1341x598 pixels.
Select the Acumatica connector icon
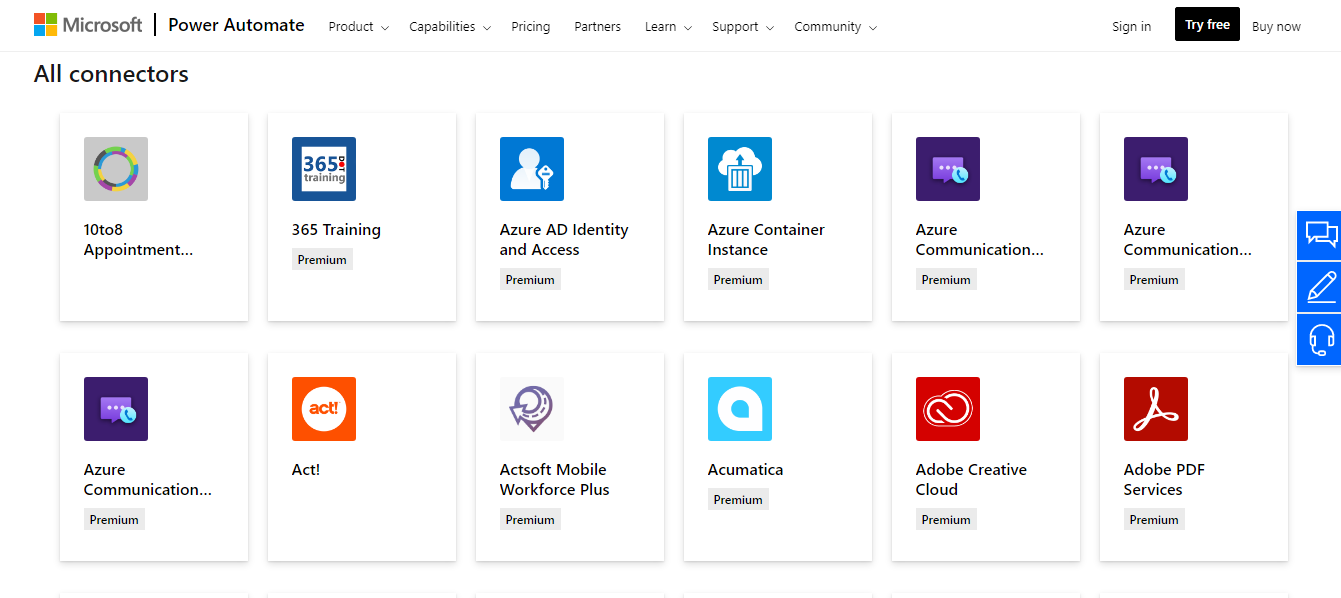pos(739,409)
